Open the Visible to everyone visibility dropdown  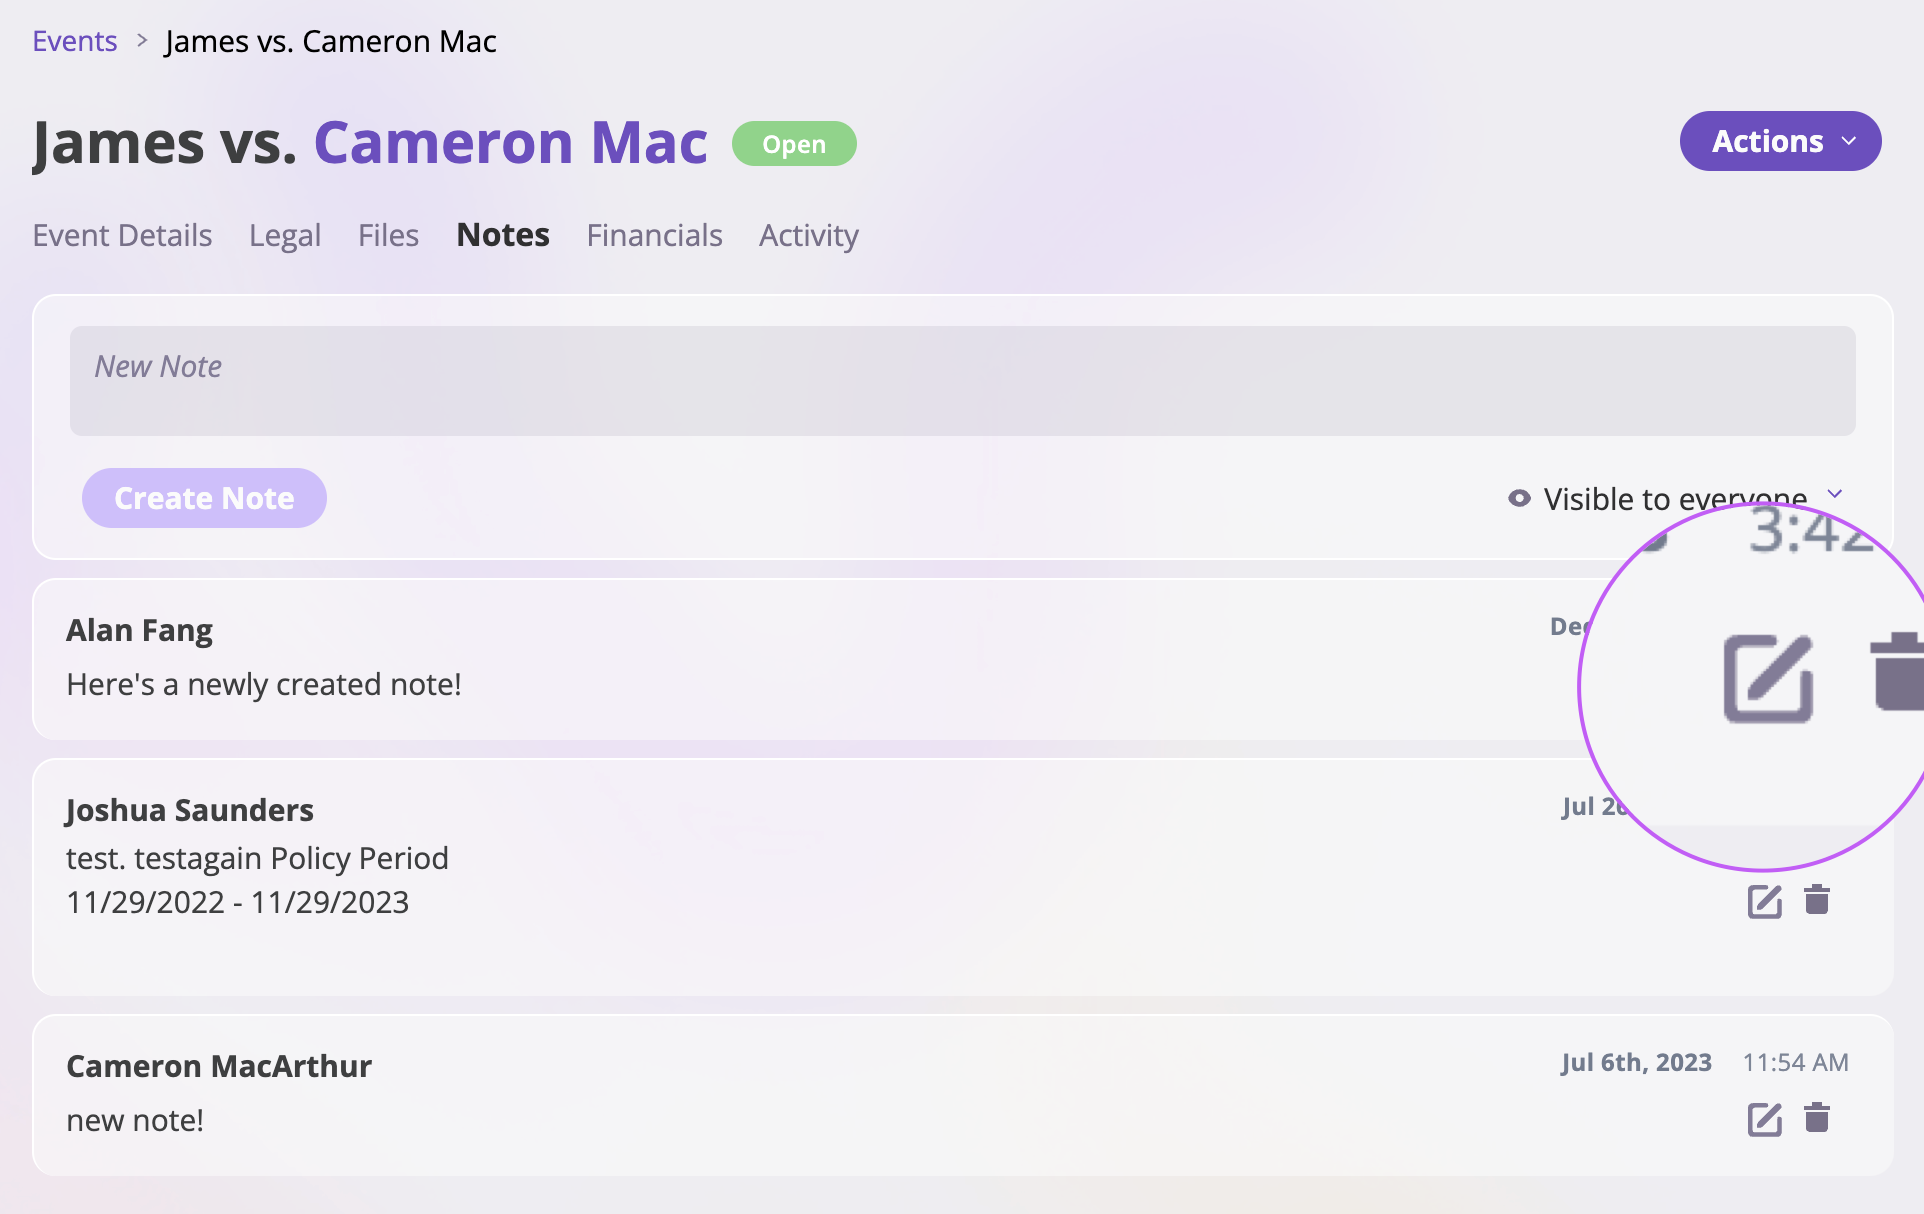point(1676,498)
